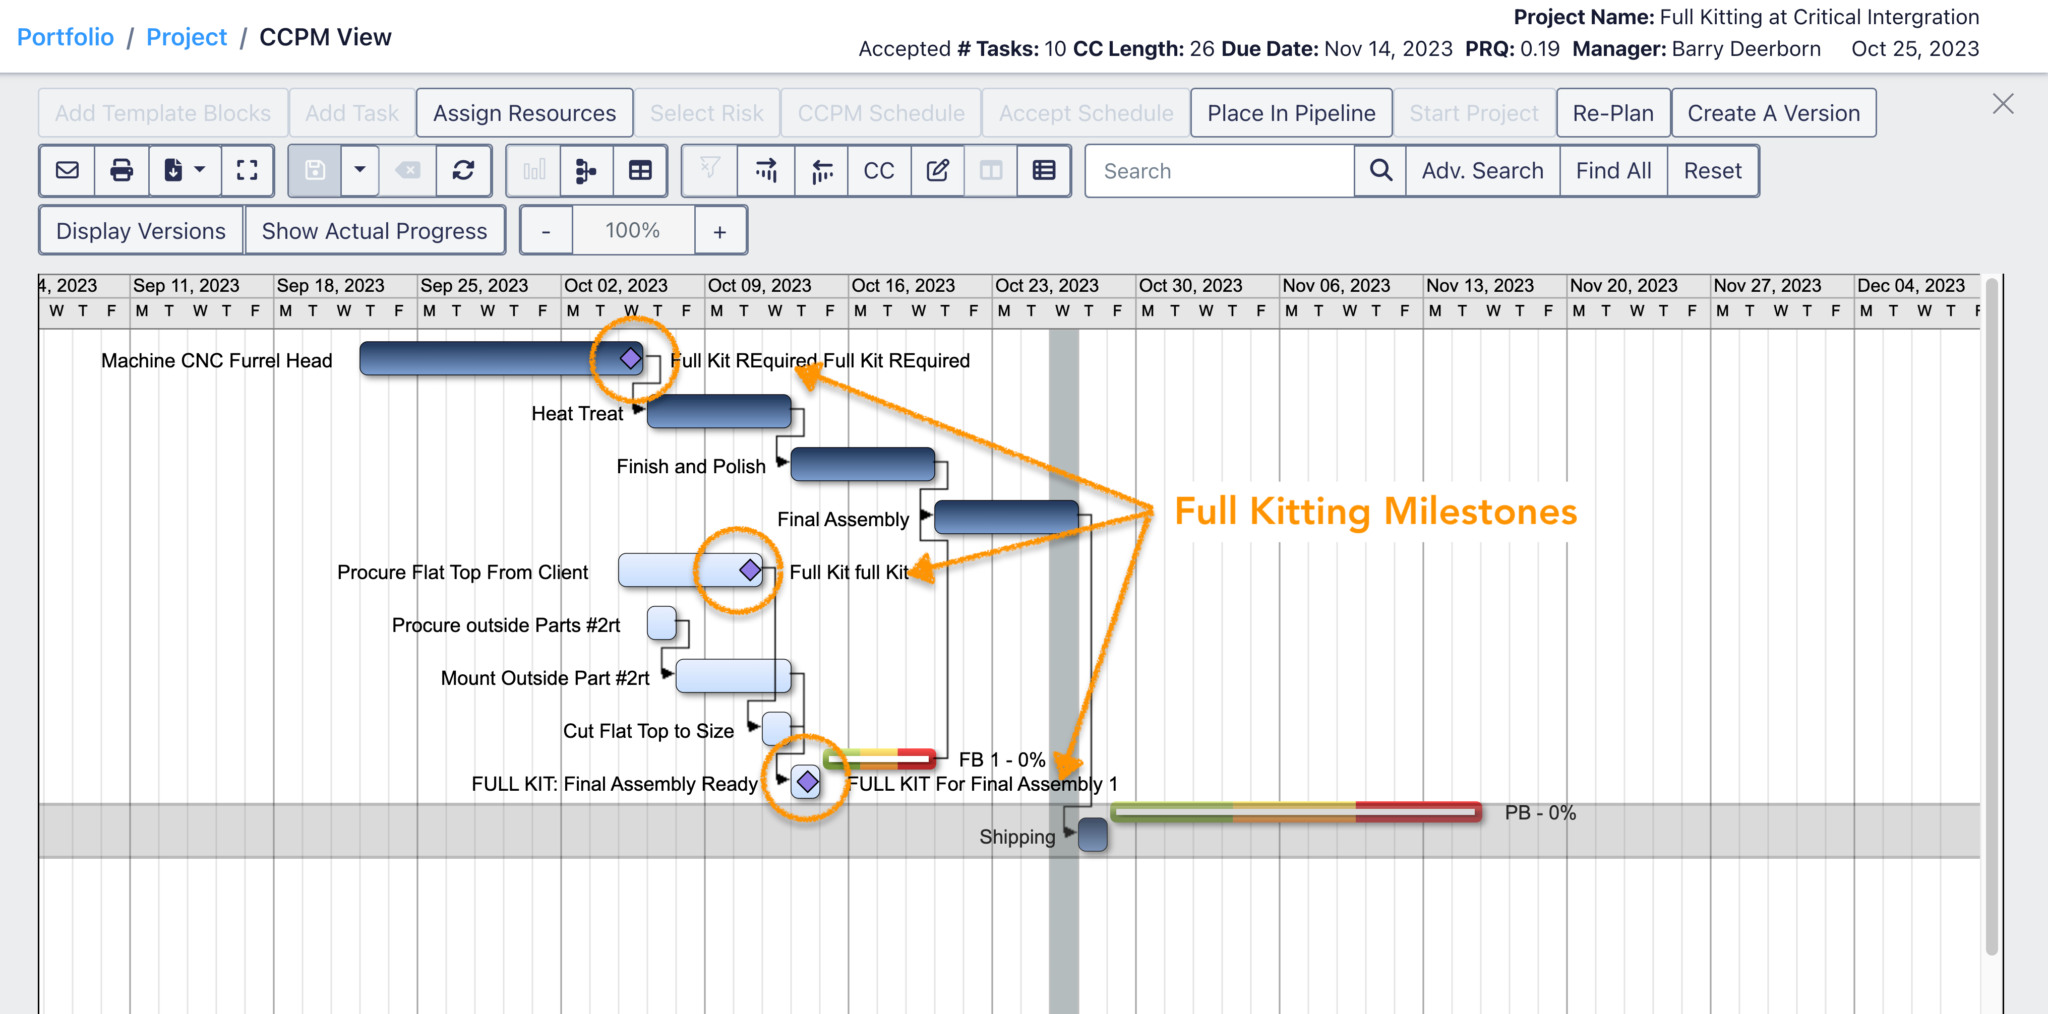The width and height of the screenshot is (2048, 1014).
Task: Enter fullscreen with the expand icon
Action: click(247, 171)
